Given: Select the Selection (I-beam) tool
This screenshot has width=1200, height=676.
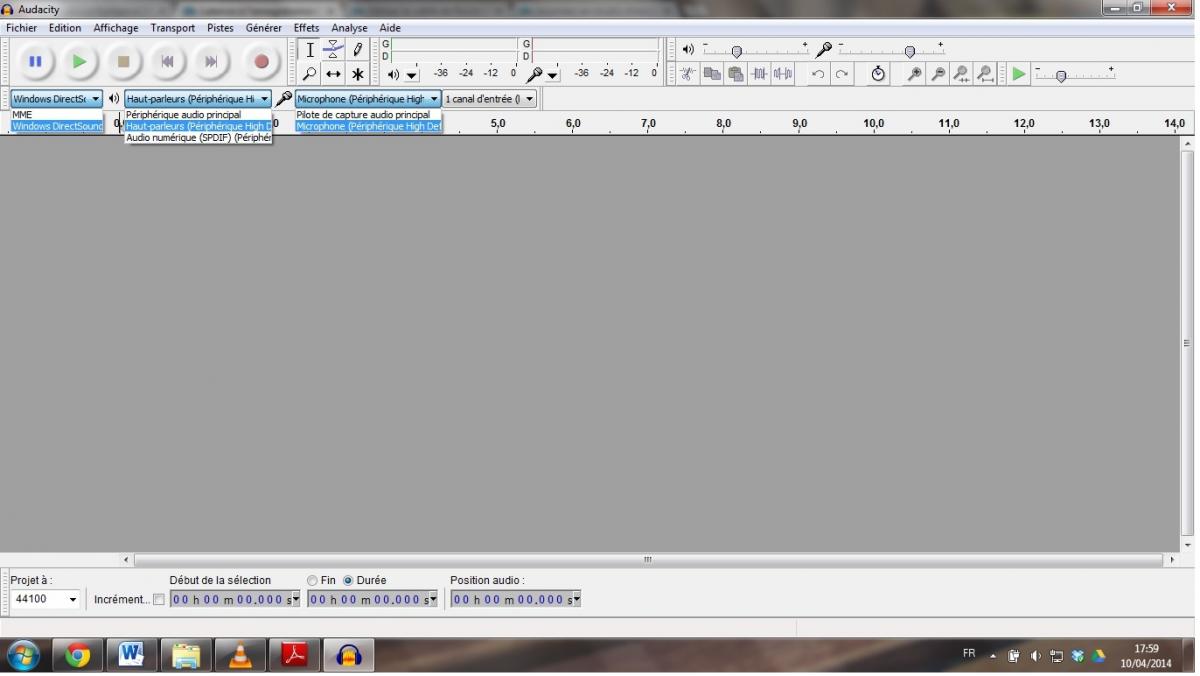Looking at the screenshot, I should coord(310,50).
